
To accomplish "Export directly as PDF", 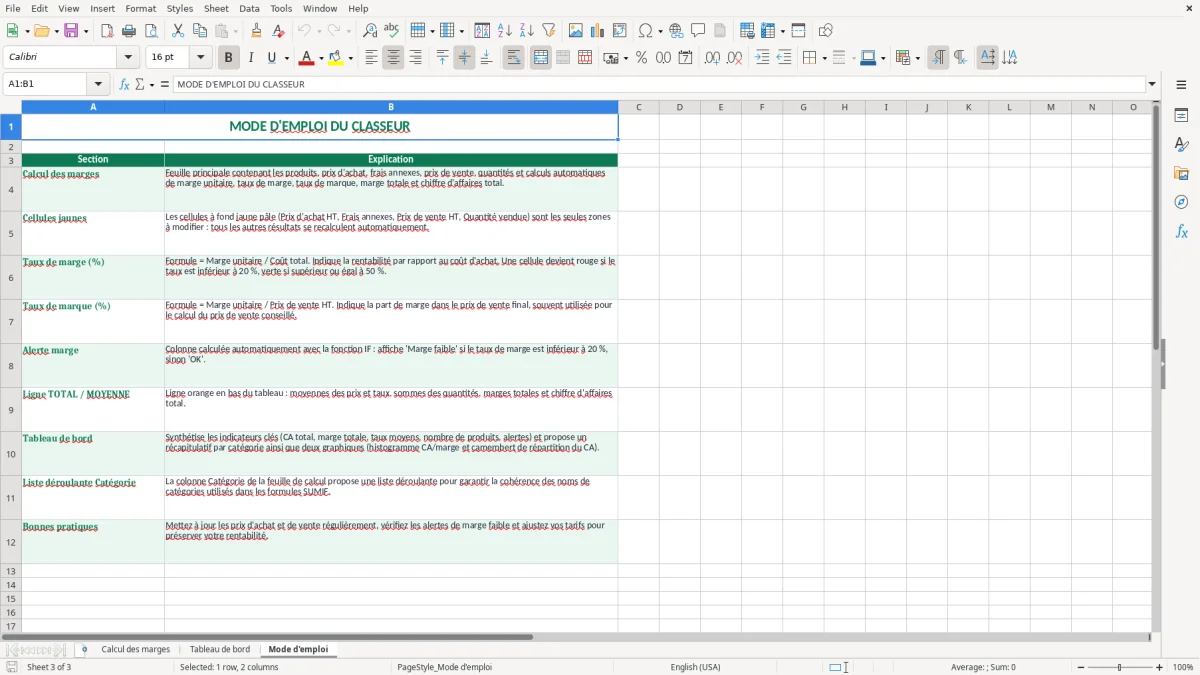I will 107,31.
